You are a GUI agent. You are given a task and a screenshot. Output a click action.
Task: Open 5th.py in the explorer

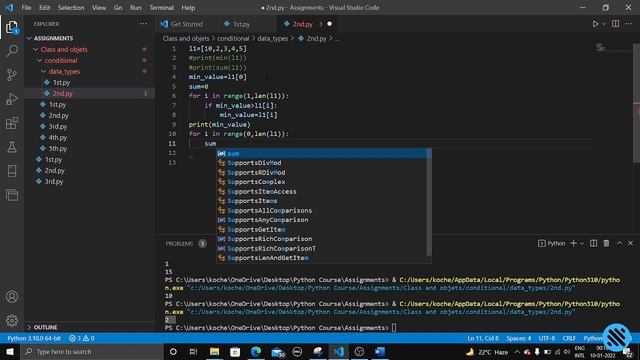click(x=58, y=149)
